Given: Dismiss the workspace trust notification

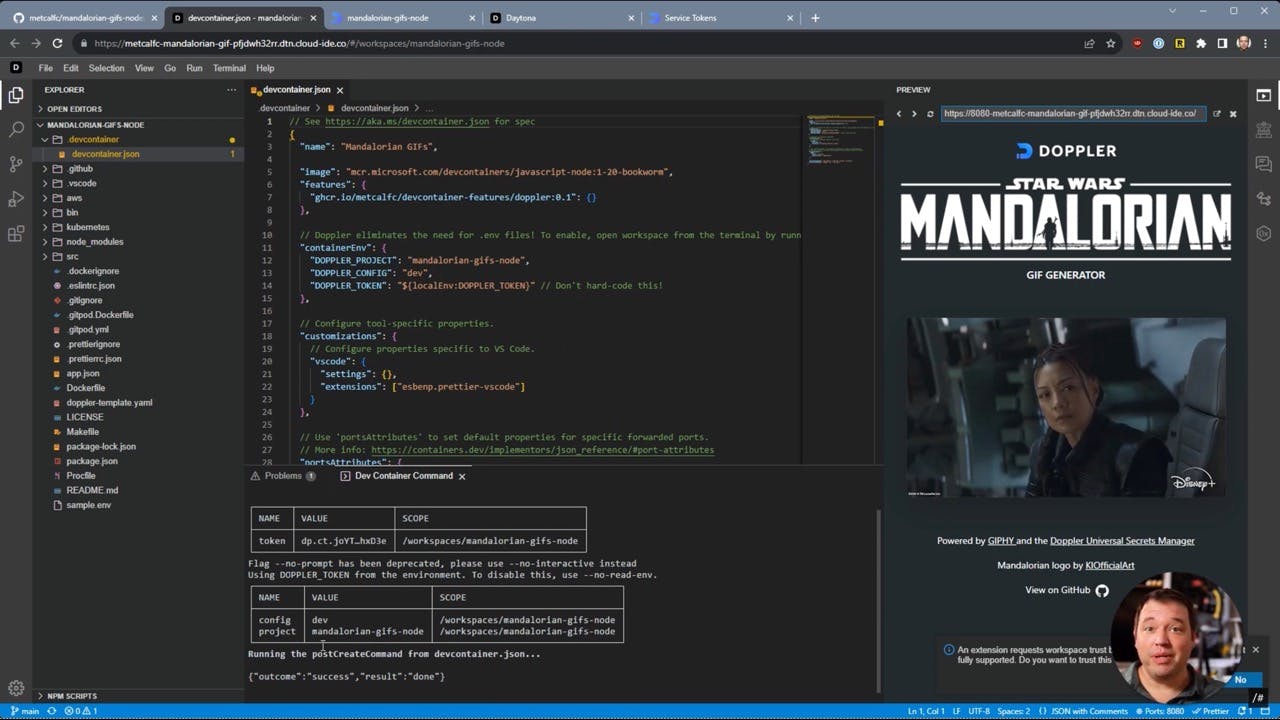Looking at the screenshot, I should [1255, 650].
